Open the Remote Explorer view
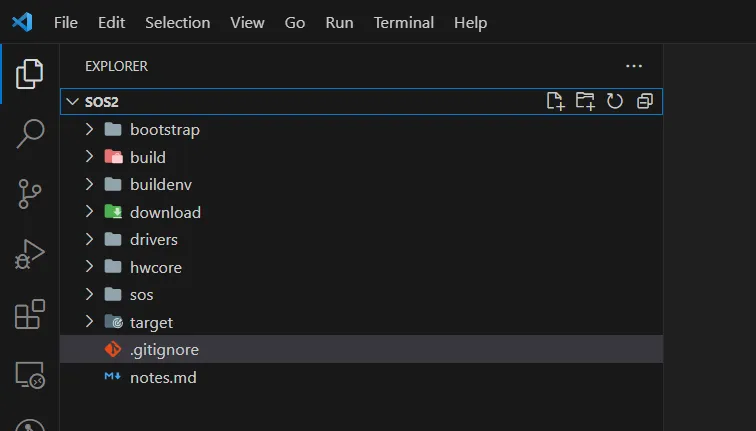The width and height of the screenshot is (756, 431). pos(30,375)
